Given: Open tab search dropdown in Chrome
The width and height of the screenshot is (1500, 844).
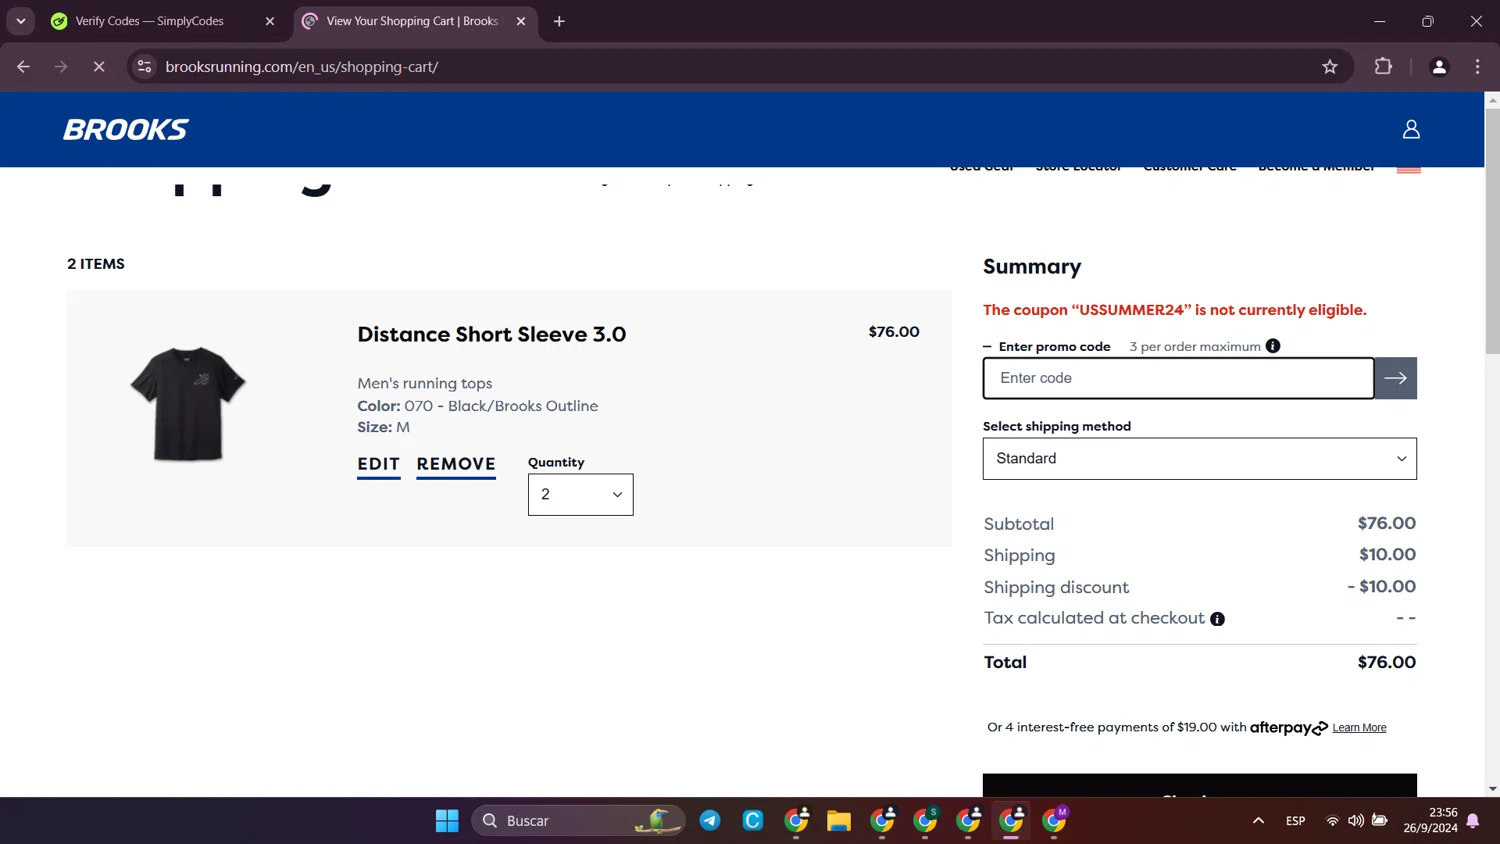Looking at the screenshot, I should point(21,21).
